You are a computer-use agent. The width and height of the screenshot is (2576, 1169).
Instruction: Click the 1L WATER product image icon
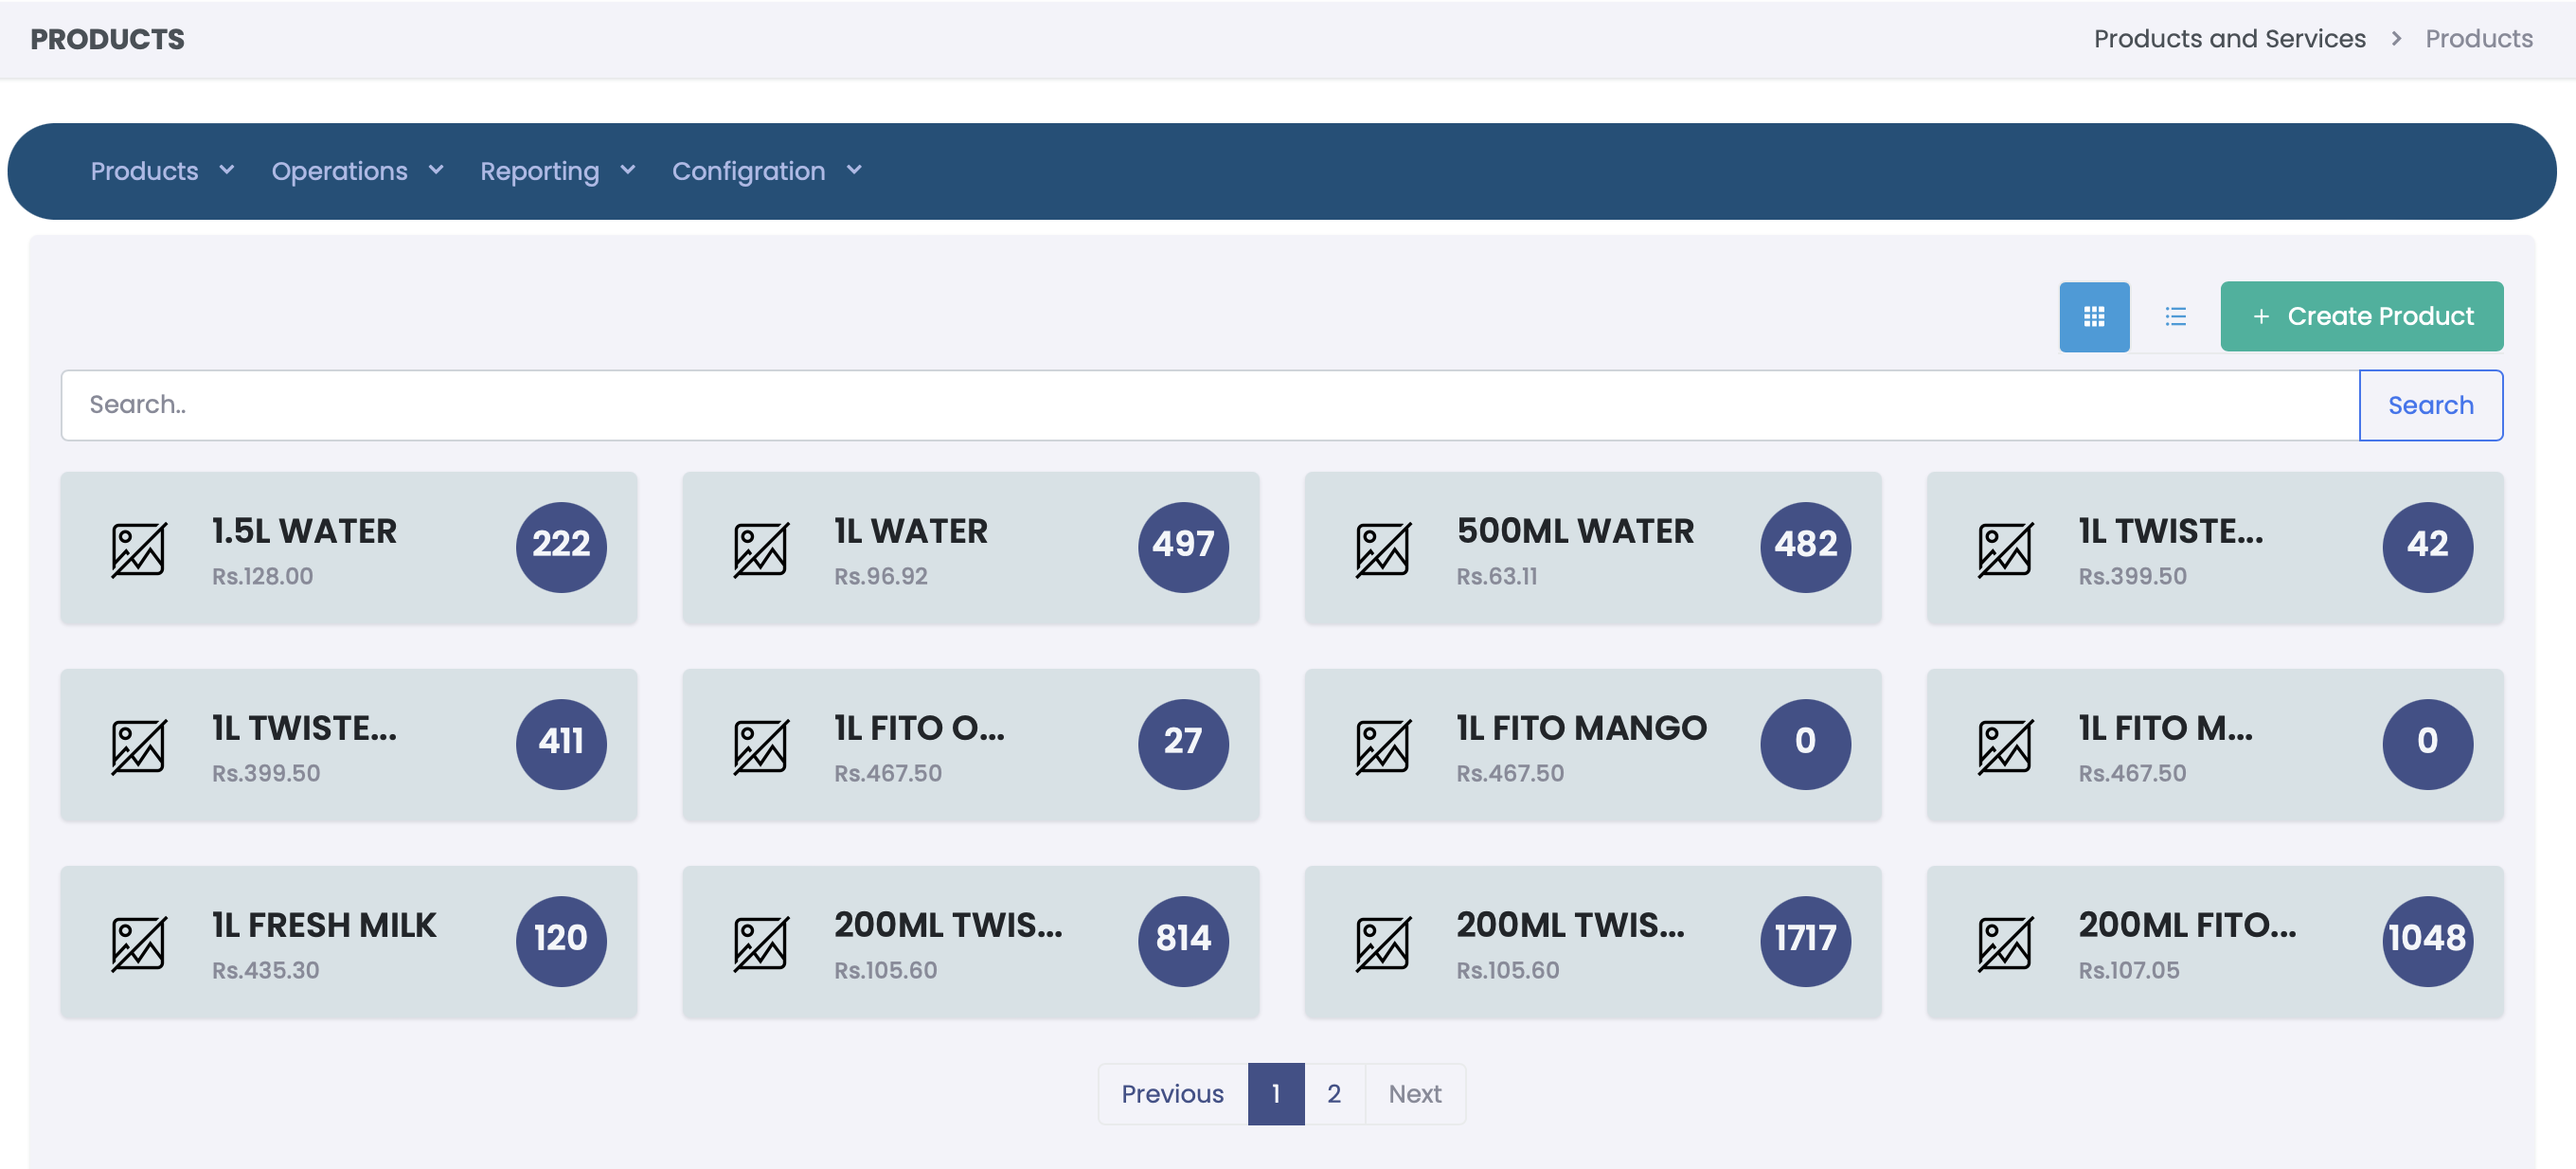[760, 549]
